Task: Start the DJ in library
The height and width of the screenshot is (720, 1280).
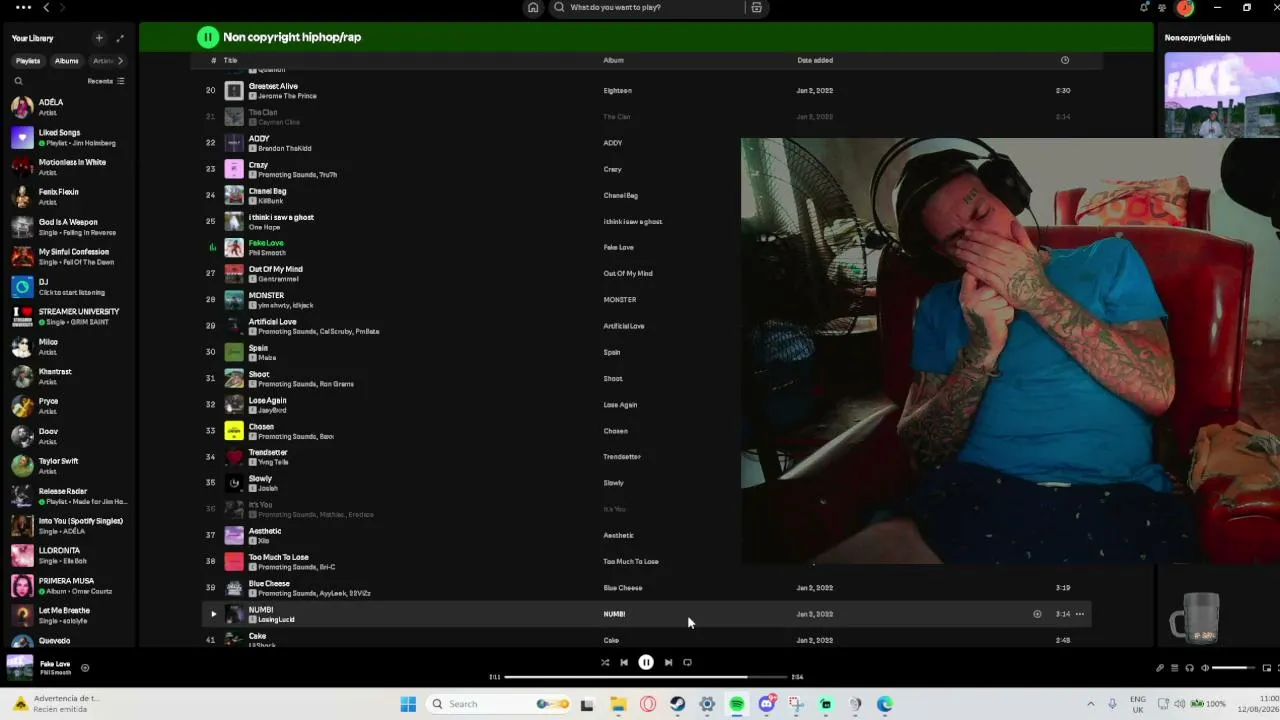Action: 68,286
